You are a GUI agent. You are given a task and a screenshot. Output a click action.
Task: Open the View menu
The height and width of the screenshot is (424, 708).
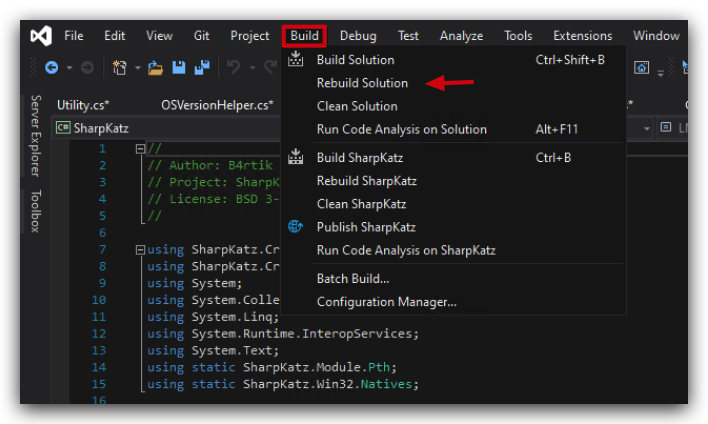pyautogui.click(x=159, y=36)
